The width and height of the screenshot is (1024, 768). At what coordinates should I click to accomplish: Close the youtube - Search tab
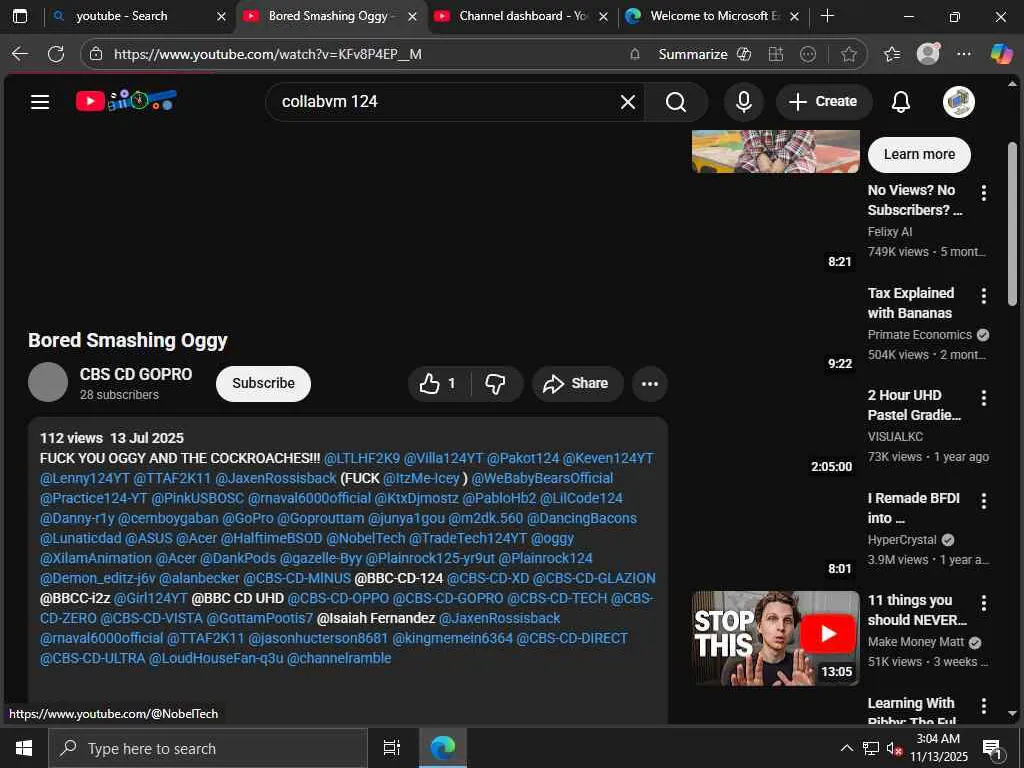click(x=221, y=16)
